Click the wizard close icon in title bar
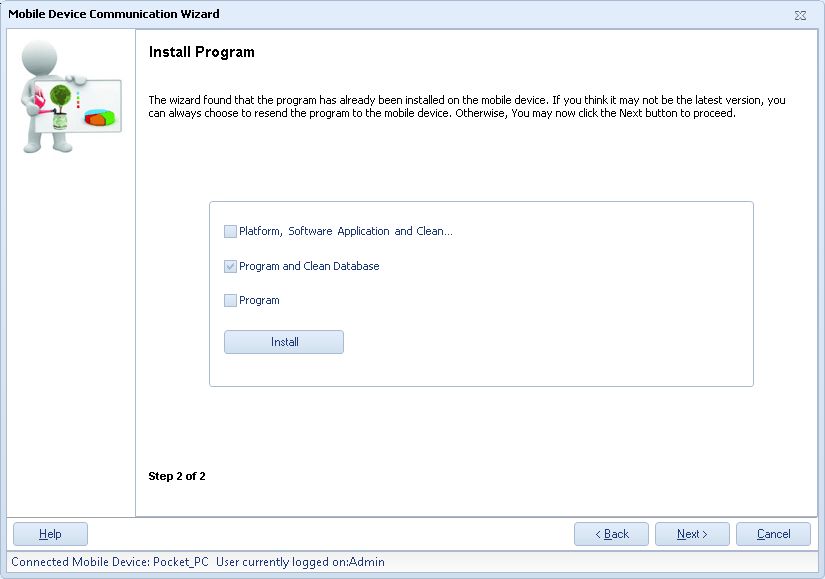This screenshot has height=579, width=825. point(800,16)
